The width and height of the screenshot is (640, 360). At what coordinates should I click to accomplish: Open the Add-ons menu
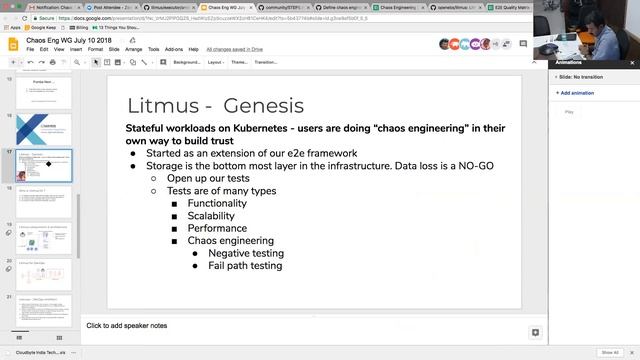click(174, 49)
